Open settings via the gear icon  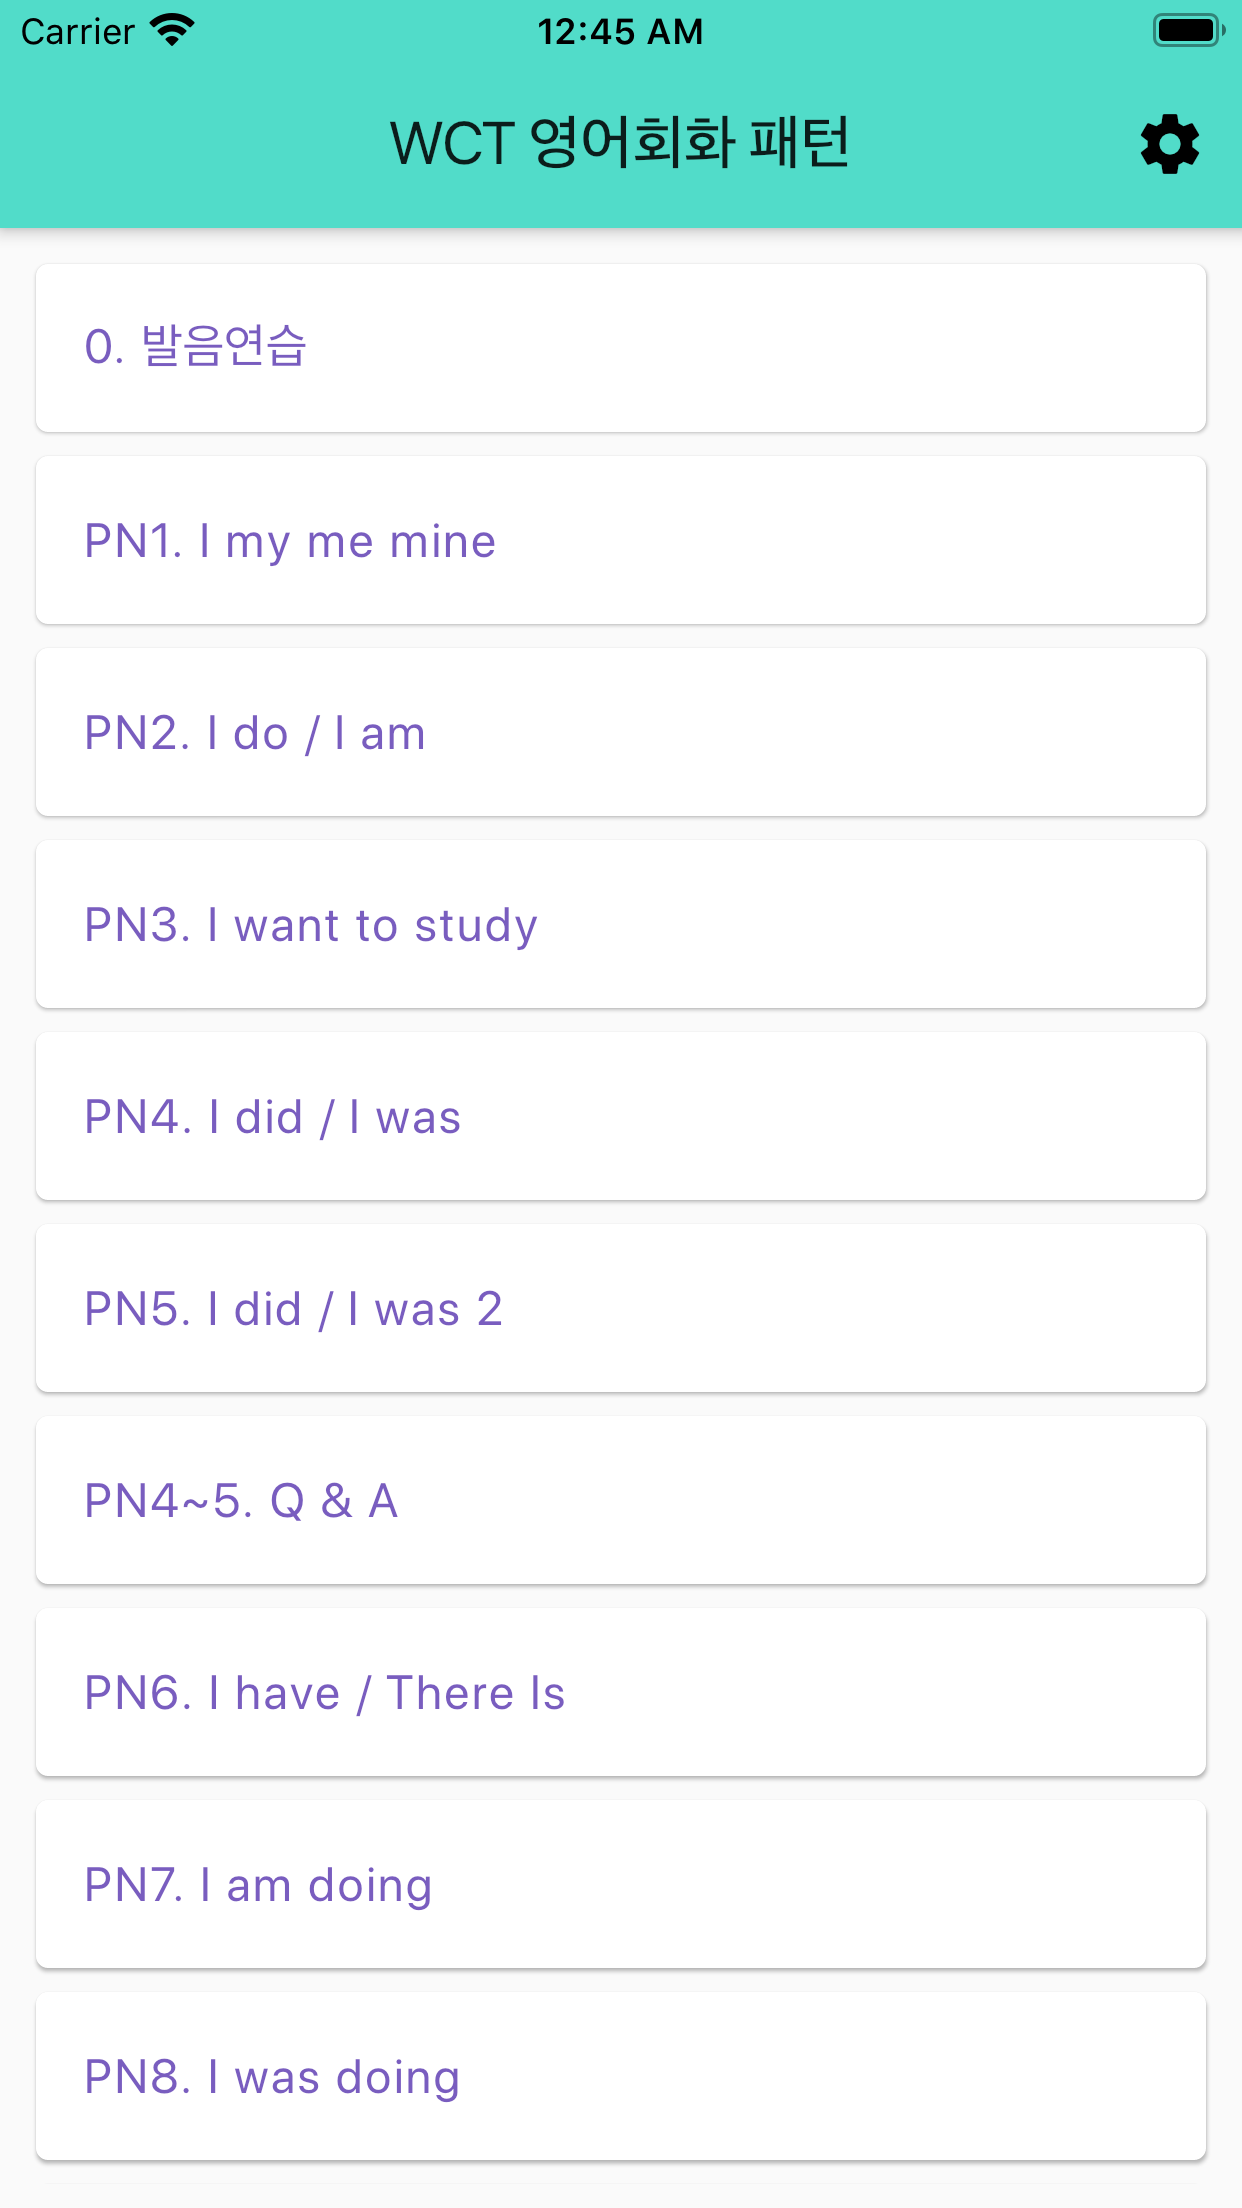click(1169, 145)
